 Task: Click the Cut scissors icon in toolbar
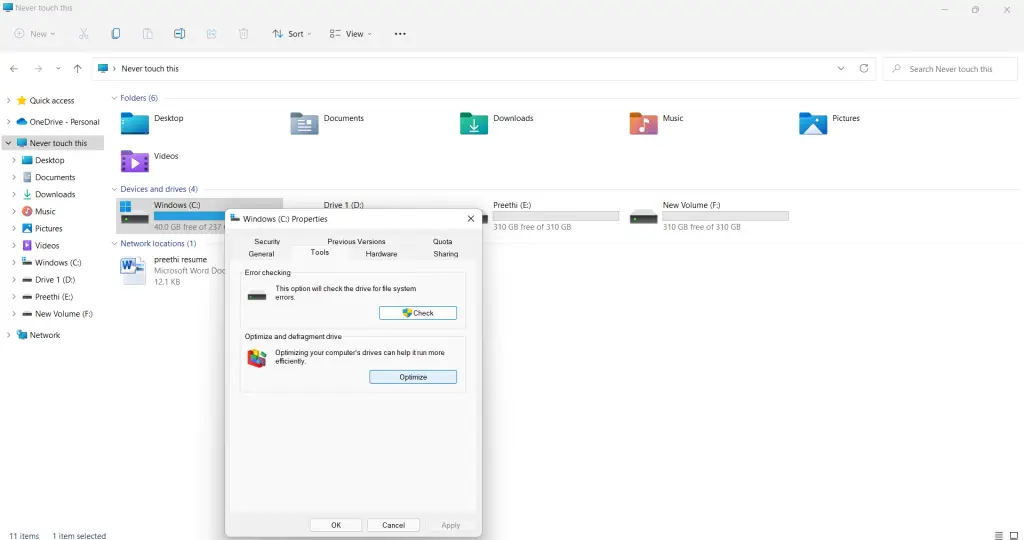click(84, 34)
